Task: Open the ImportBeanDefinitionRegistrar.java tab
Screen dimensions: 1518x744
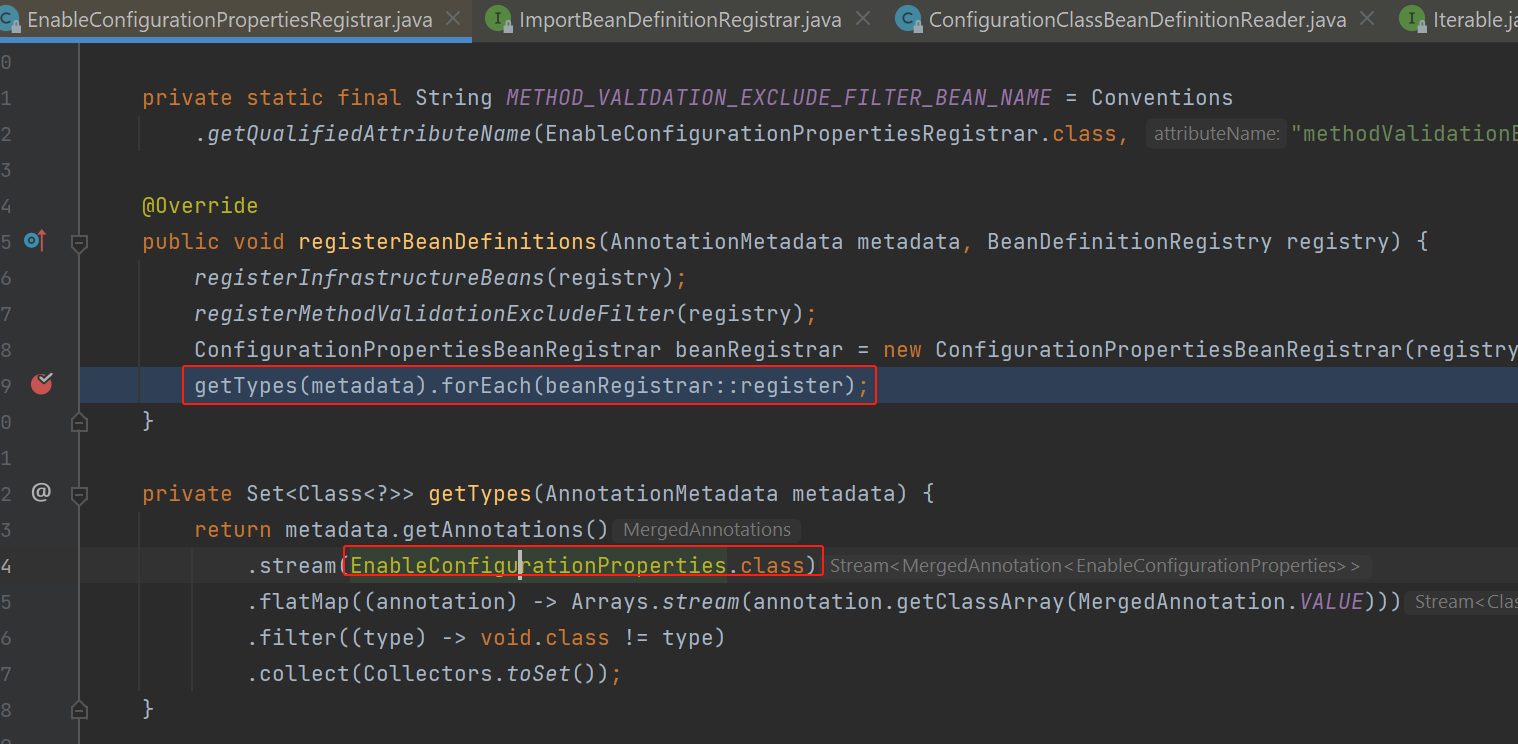Action: (x=680, y=20)
